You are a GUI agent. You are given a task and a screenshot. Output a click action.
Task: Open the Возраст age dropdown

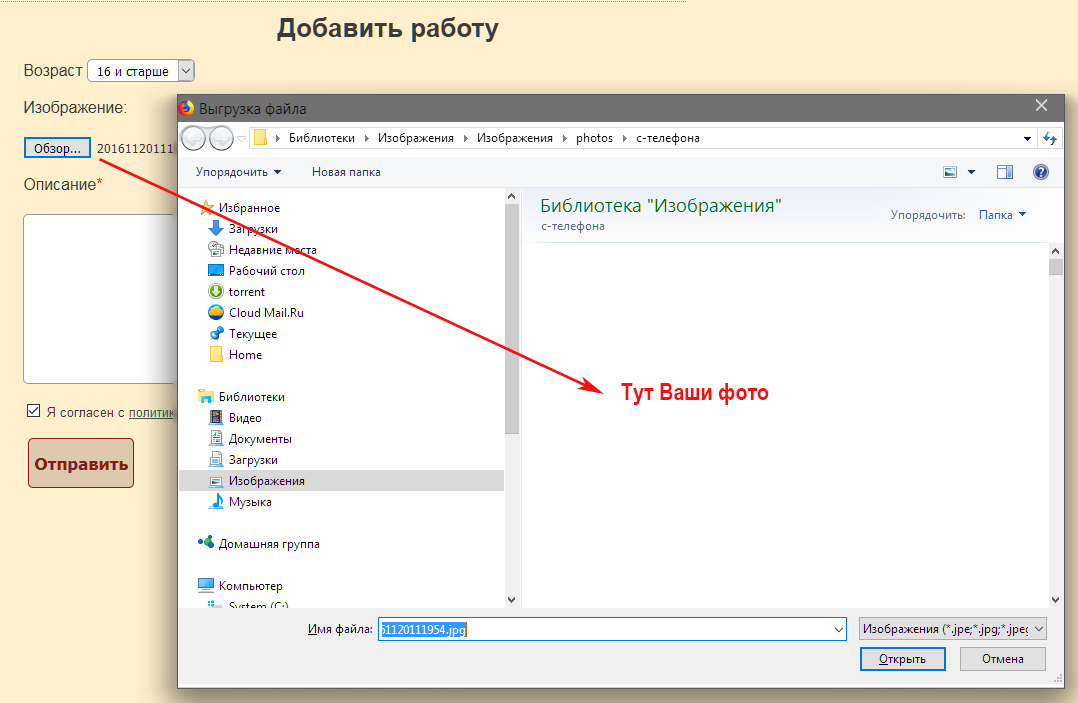coord(141,71)
